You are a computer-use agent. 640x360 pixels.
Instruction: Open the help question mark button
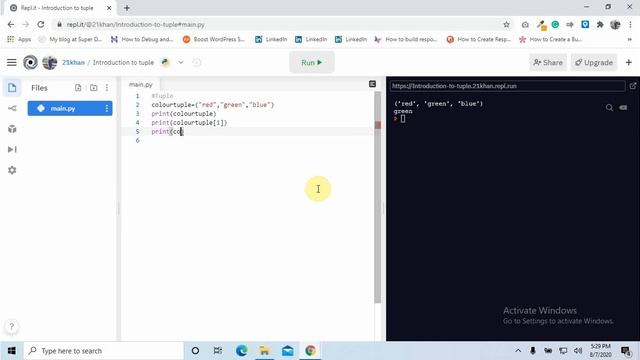(x=11, y=327)
